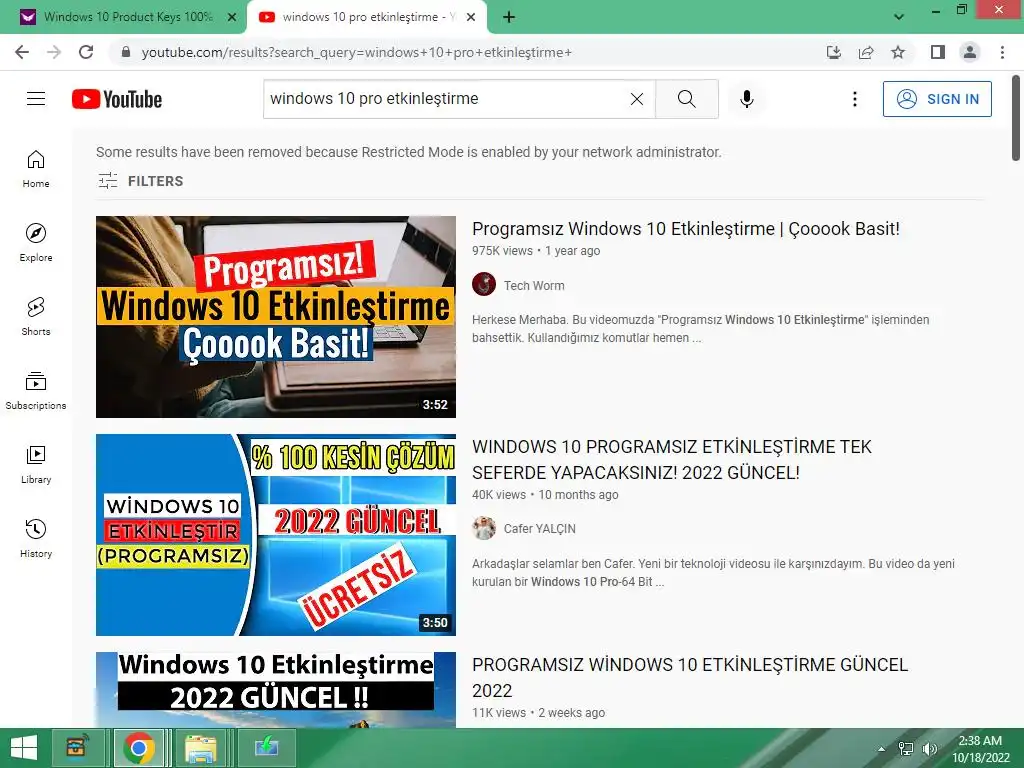Open 'WINDOWS 10 PROGRAMSIZ ETKİNLEŞTİRME TEK SEFERDE' title
1024x768 pixels.
click(x=671, y=460)
